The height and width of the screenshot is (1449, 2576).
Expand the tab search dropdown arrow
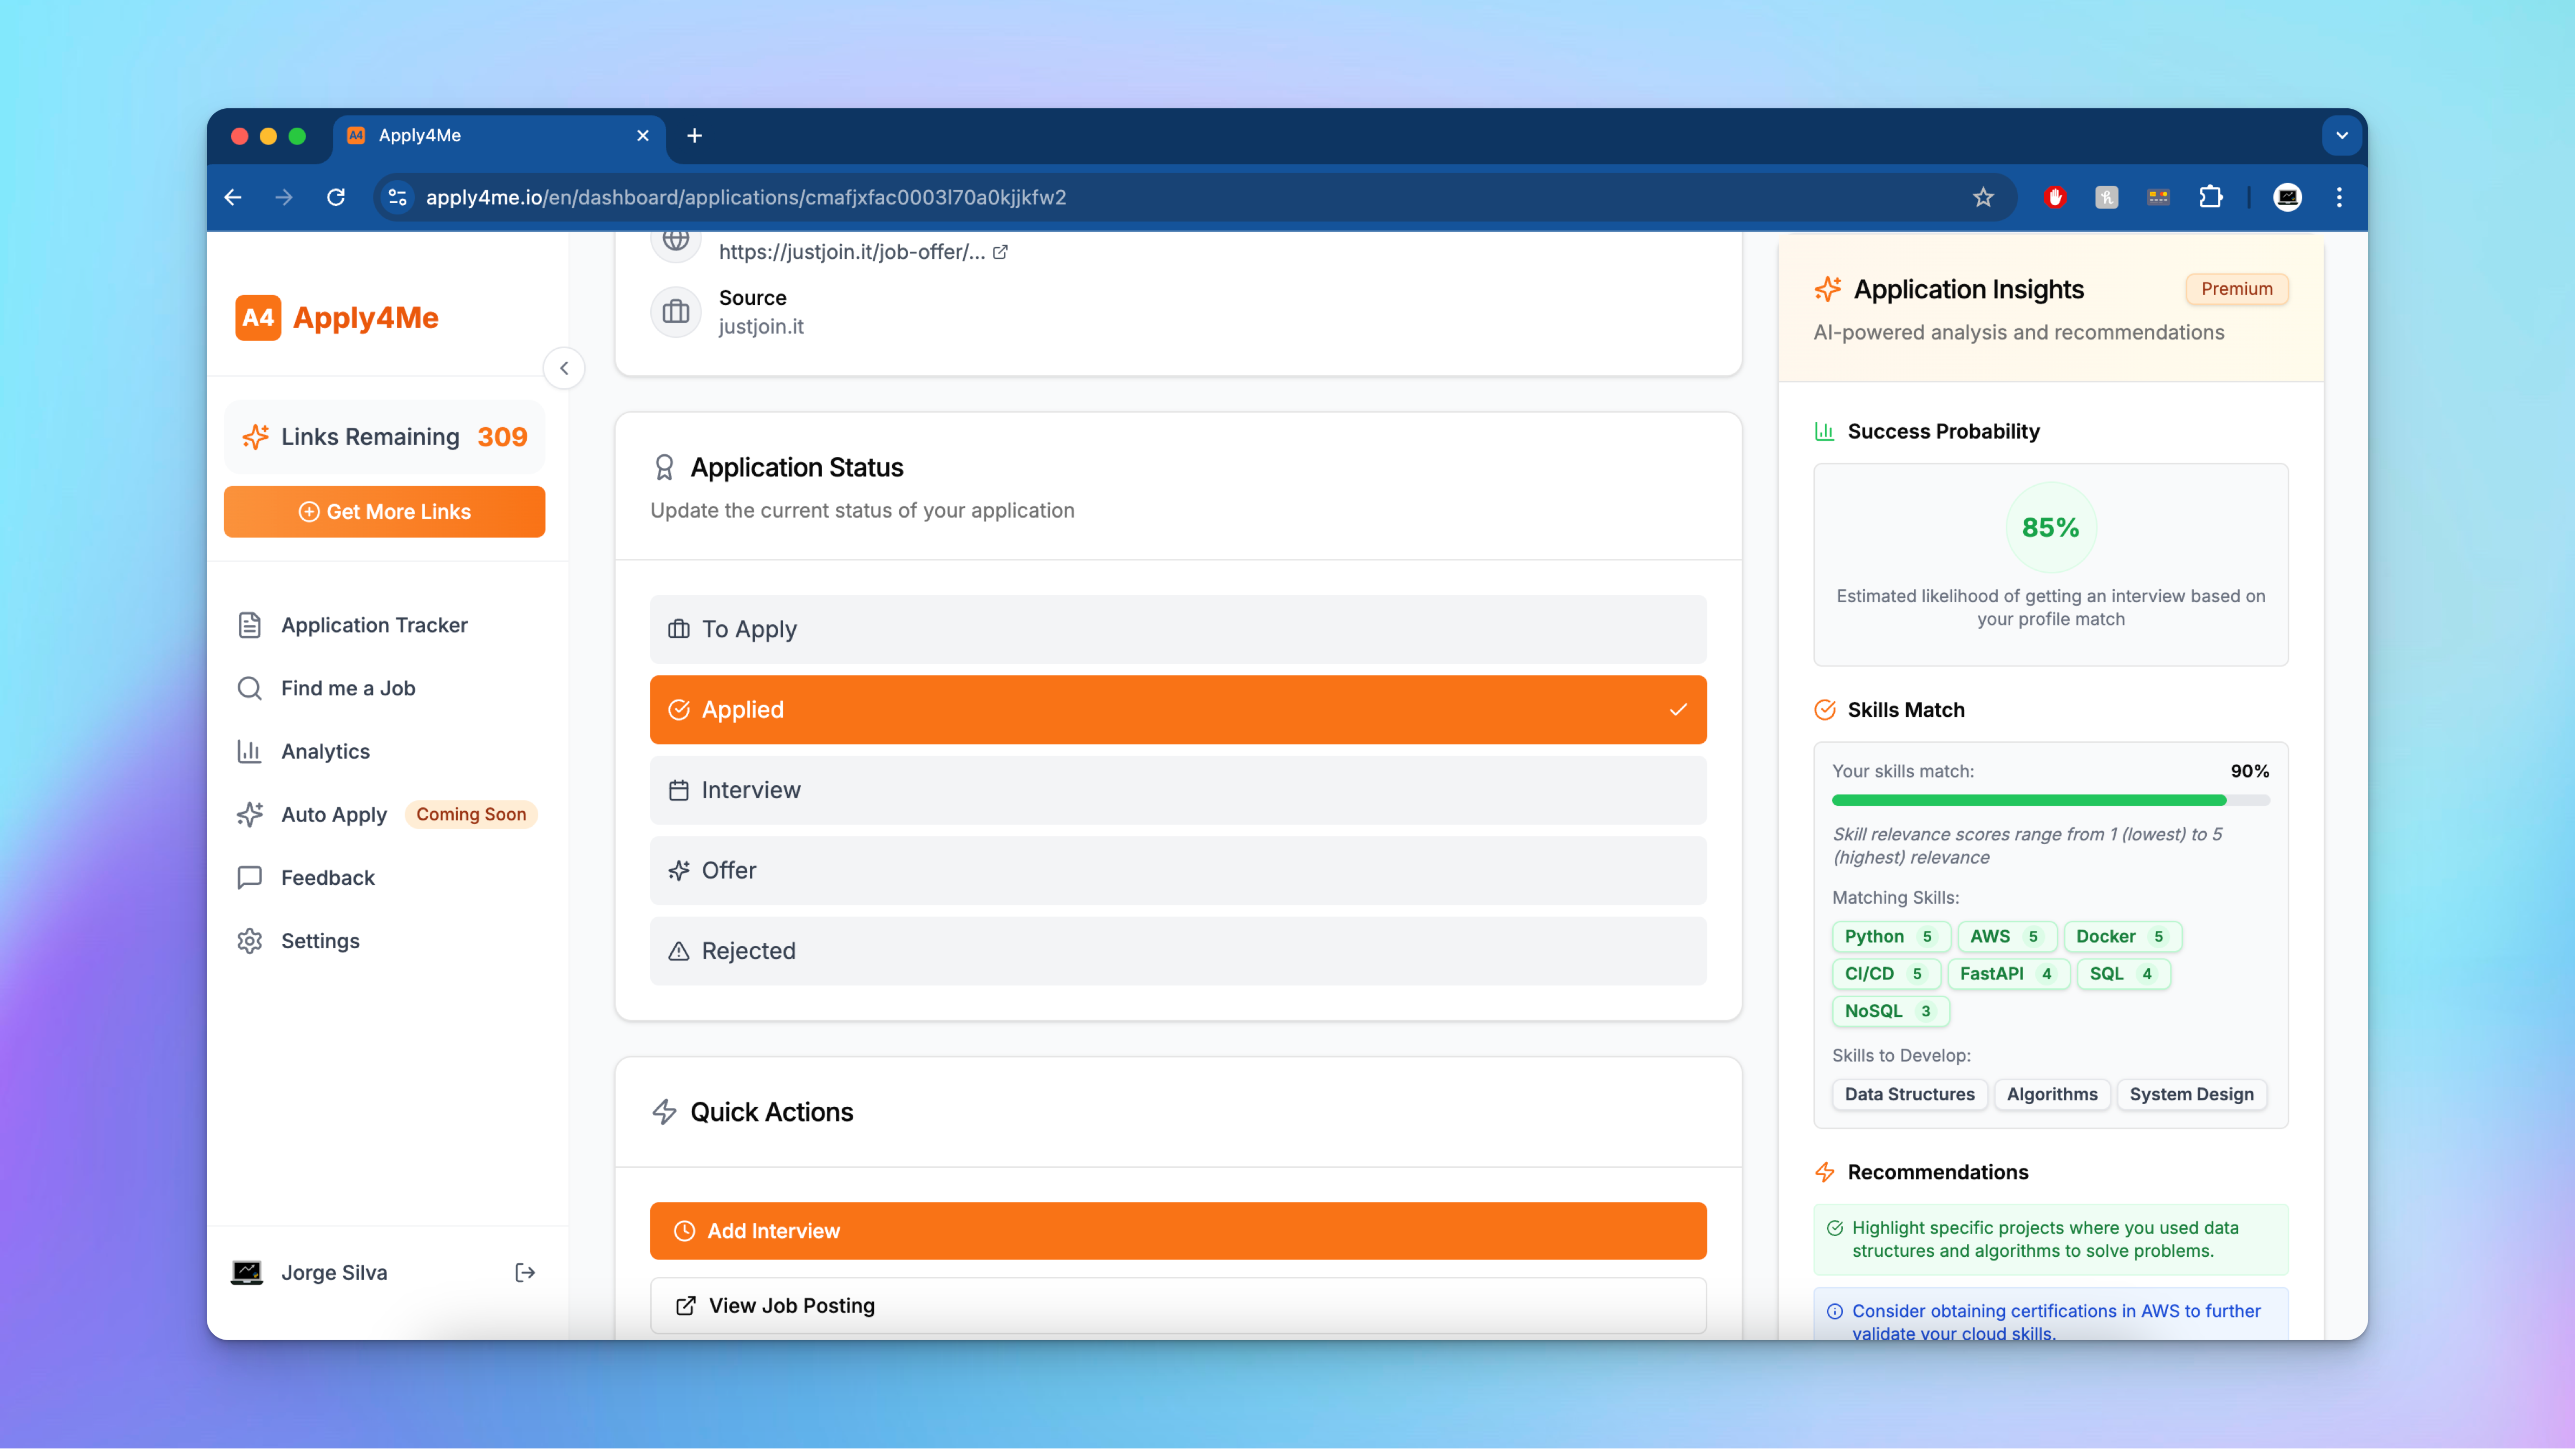coord(2341,135)
